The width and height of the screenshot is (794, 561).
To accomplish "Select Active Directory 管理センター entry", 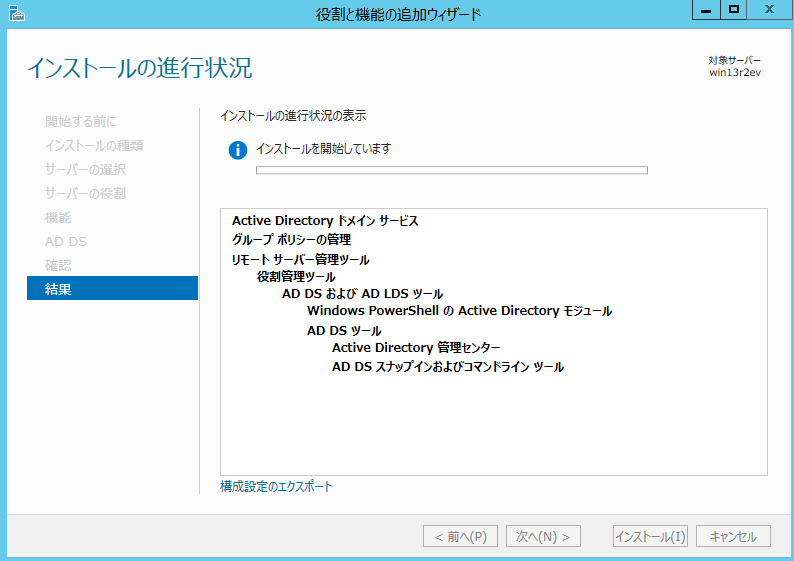I will click(416, 348).
